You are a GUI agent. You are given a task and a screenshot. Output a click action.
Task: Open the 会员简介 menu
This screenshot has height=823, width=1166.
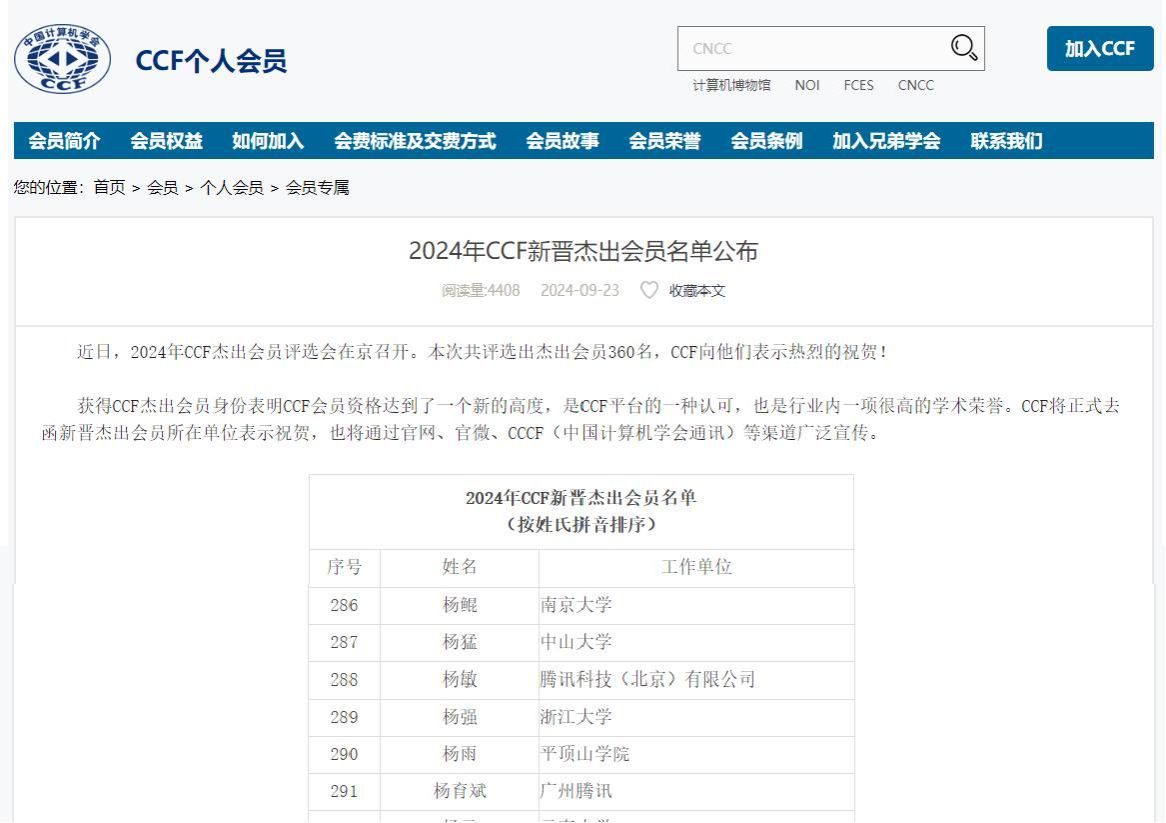click(x=64, y=142)
